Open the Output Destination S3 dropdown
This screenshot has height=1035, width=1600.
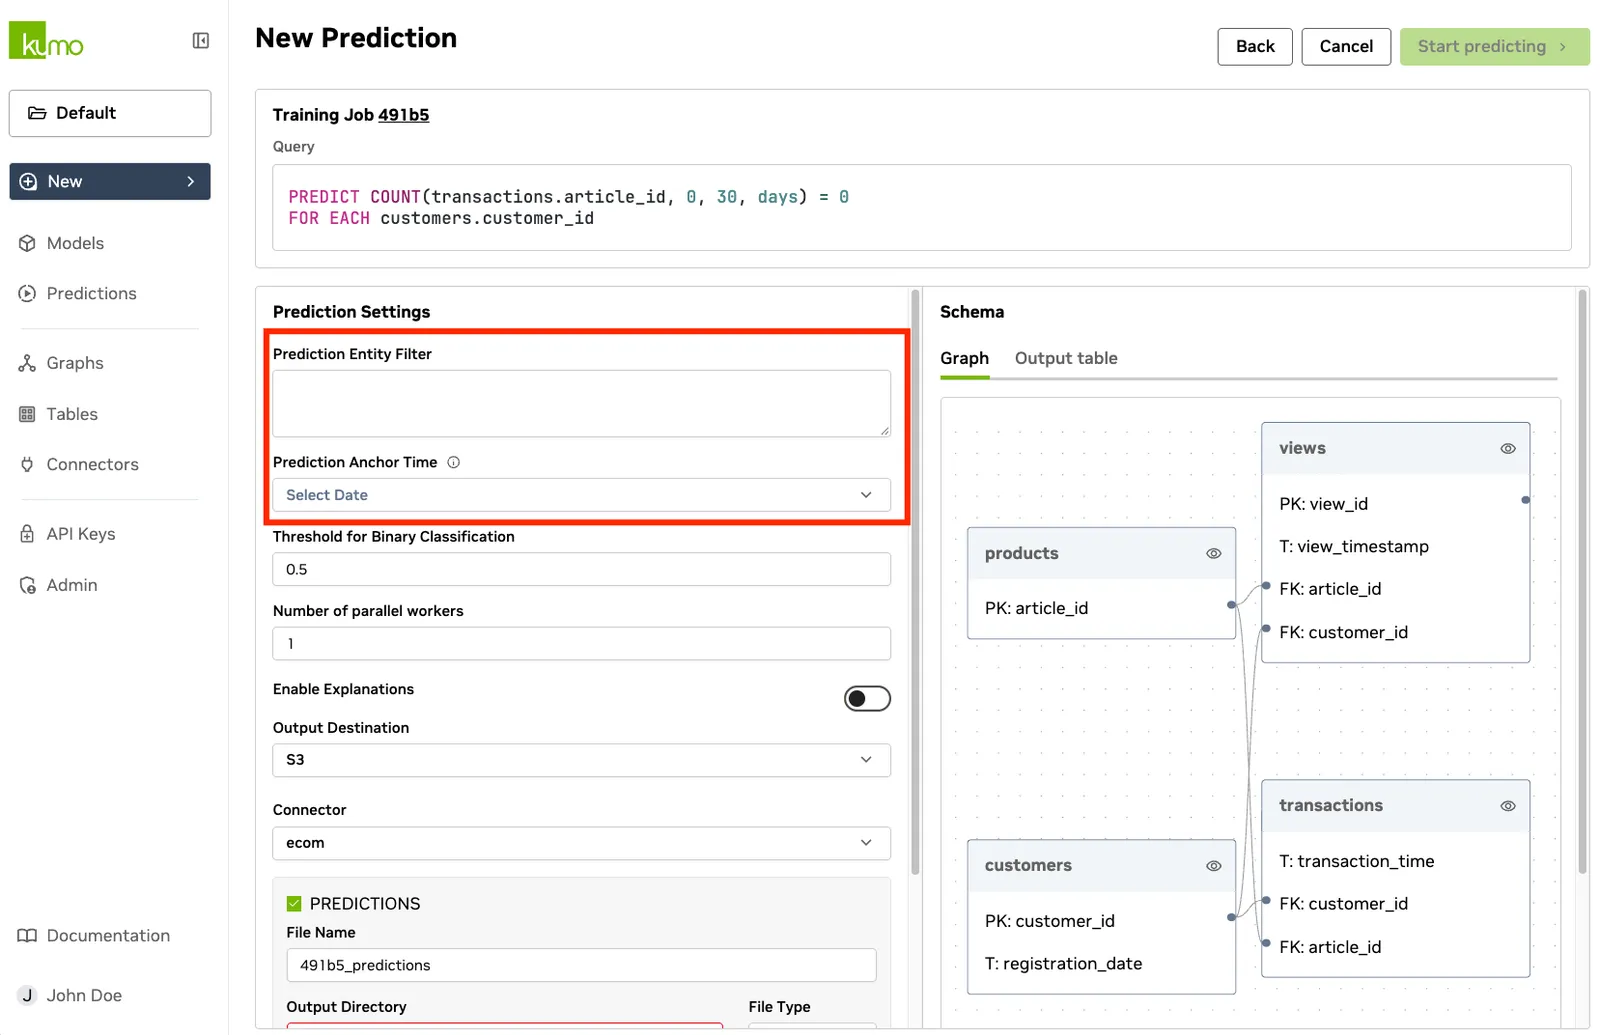coord(581,760)
